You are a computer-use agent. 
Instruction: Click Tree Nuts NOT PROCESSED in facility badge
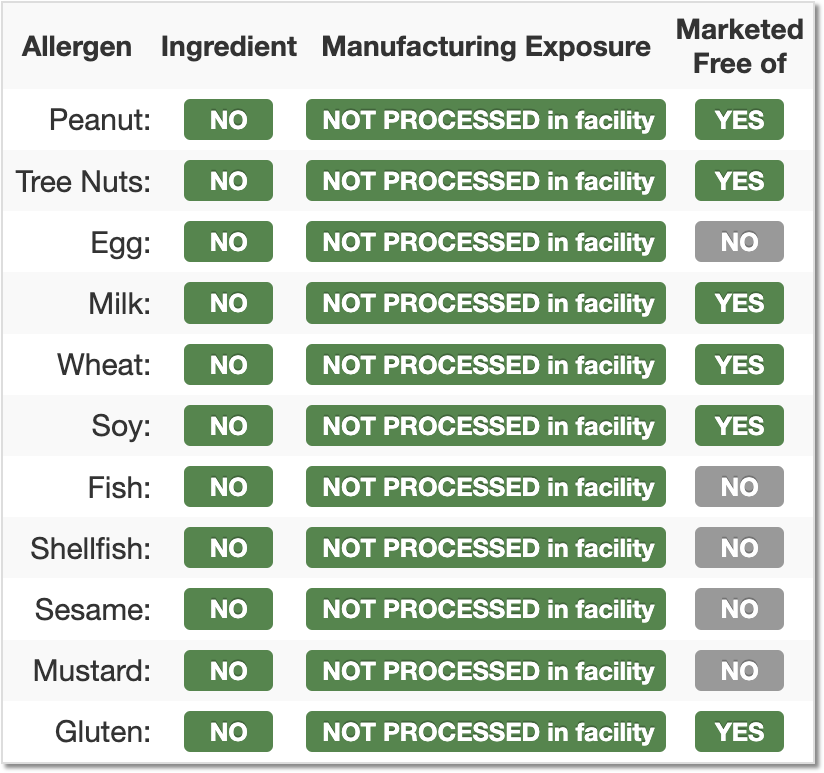(x=486, y=181)
